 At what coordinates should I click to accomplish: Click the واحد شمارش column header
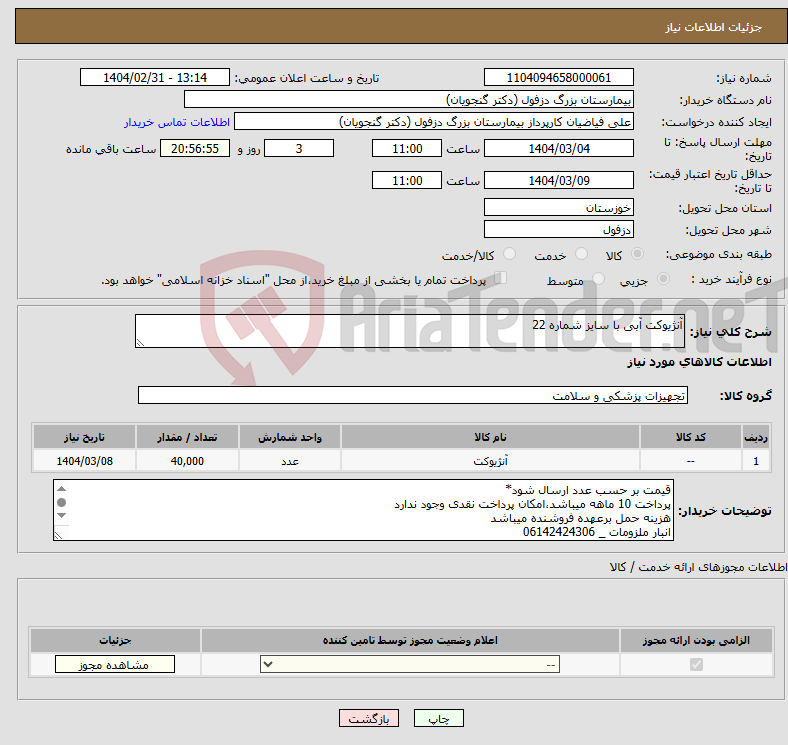click(x=290, y=437)
